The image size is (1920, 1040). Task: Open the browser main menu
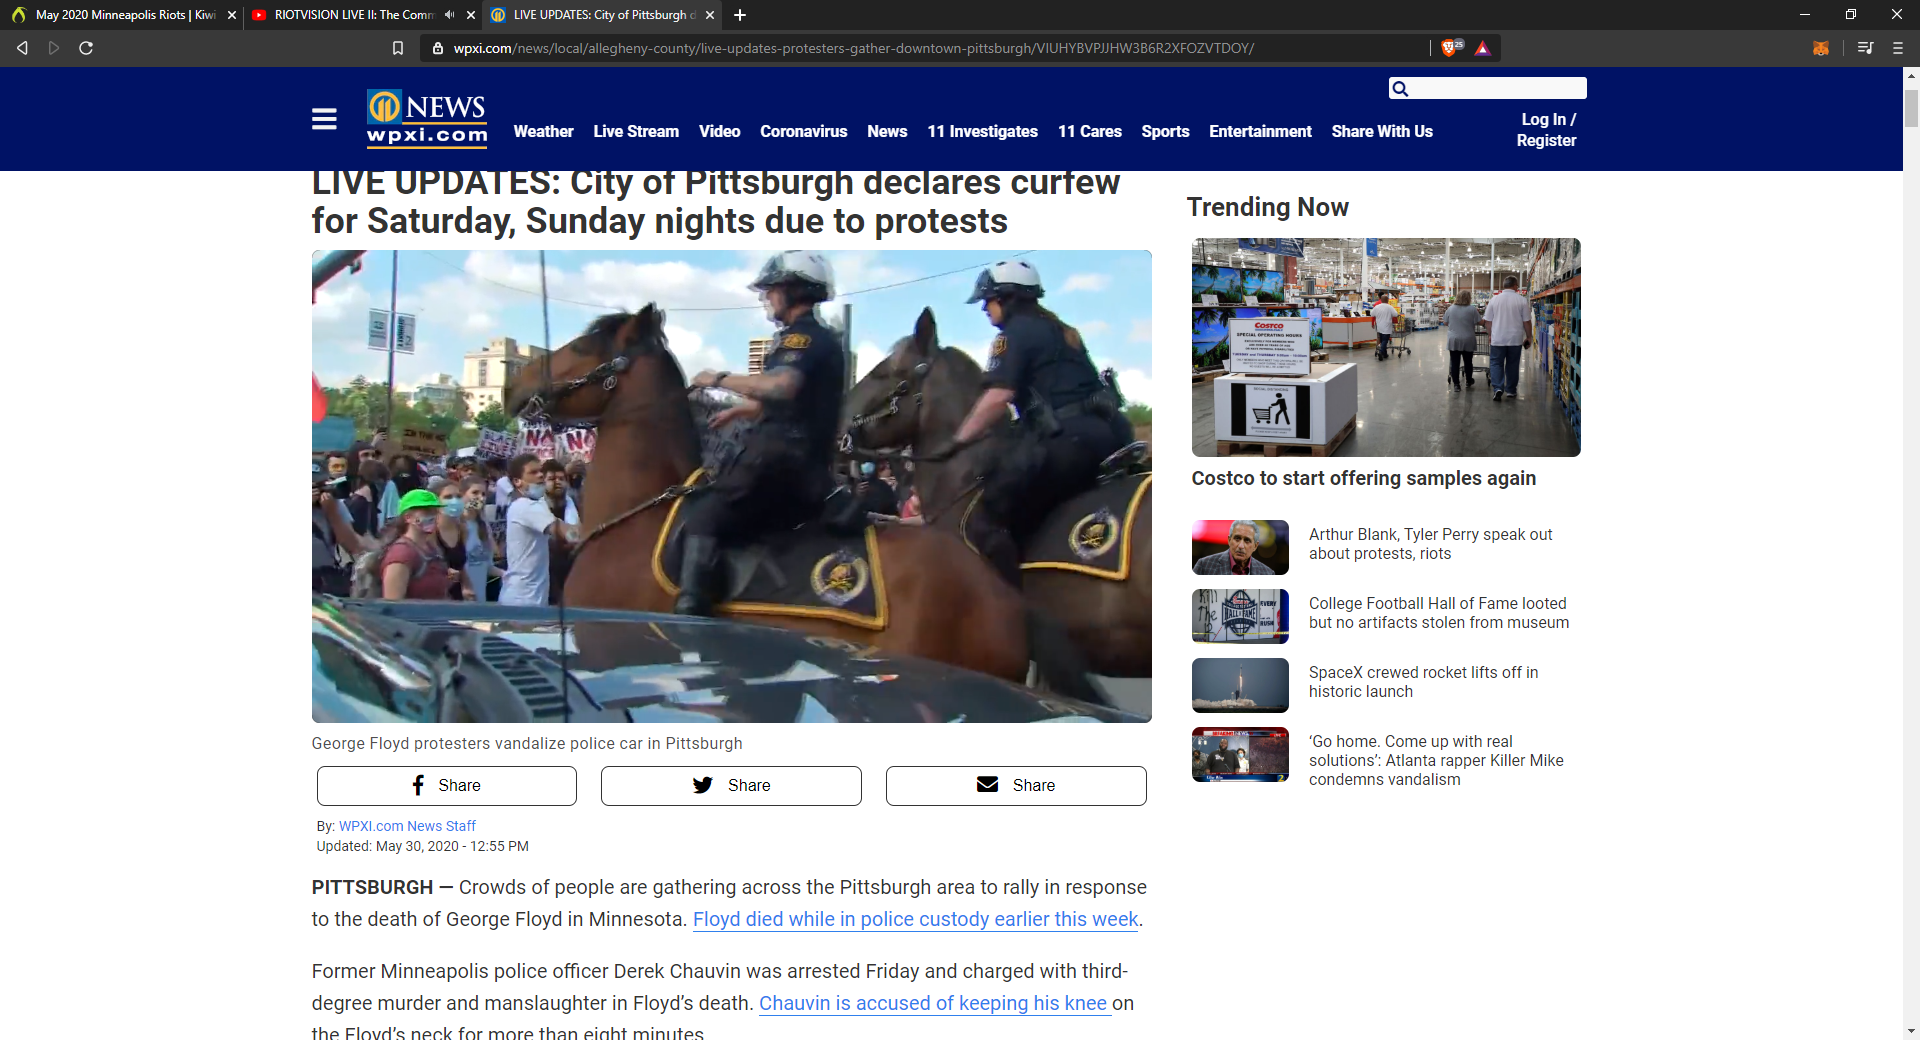click(1897, 48)
